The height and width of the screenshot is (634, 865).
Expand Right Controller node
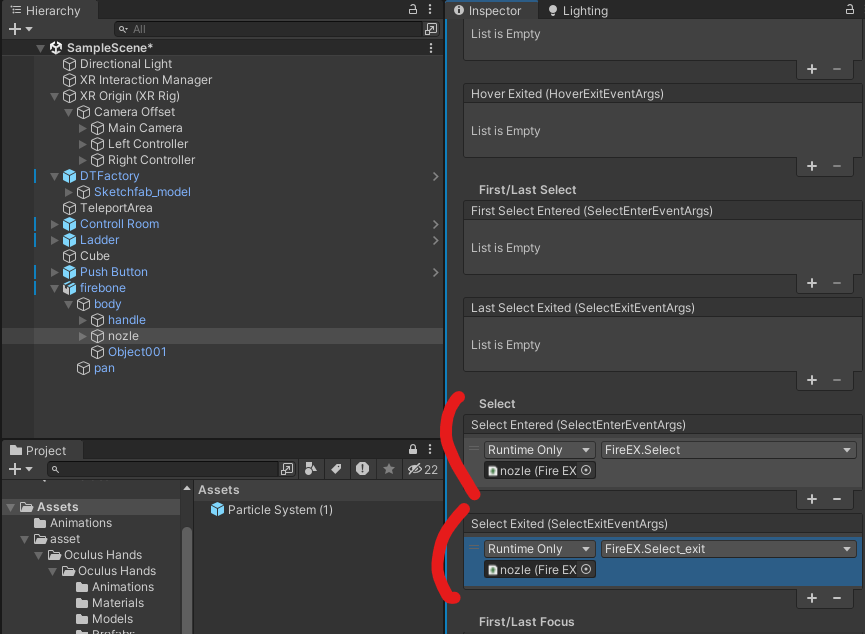83,160
